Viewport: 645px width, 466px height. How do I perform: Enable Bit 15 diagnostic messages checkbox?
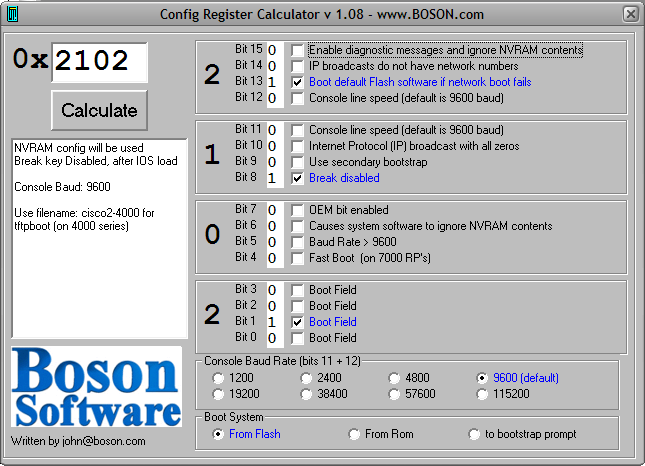point(297,50)
